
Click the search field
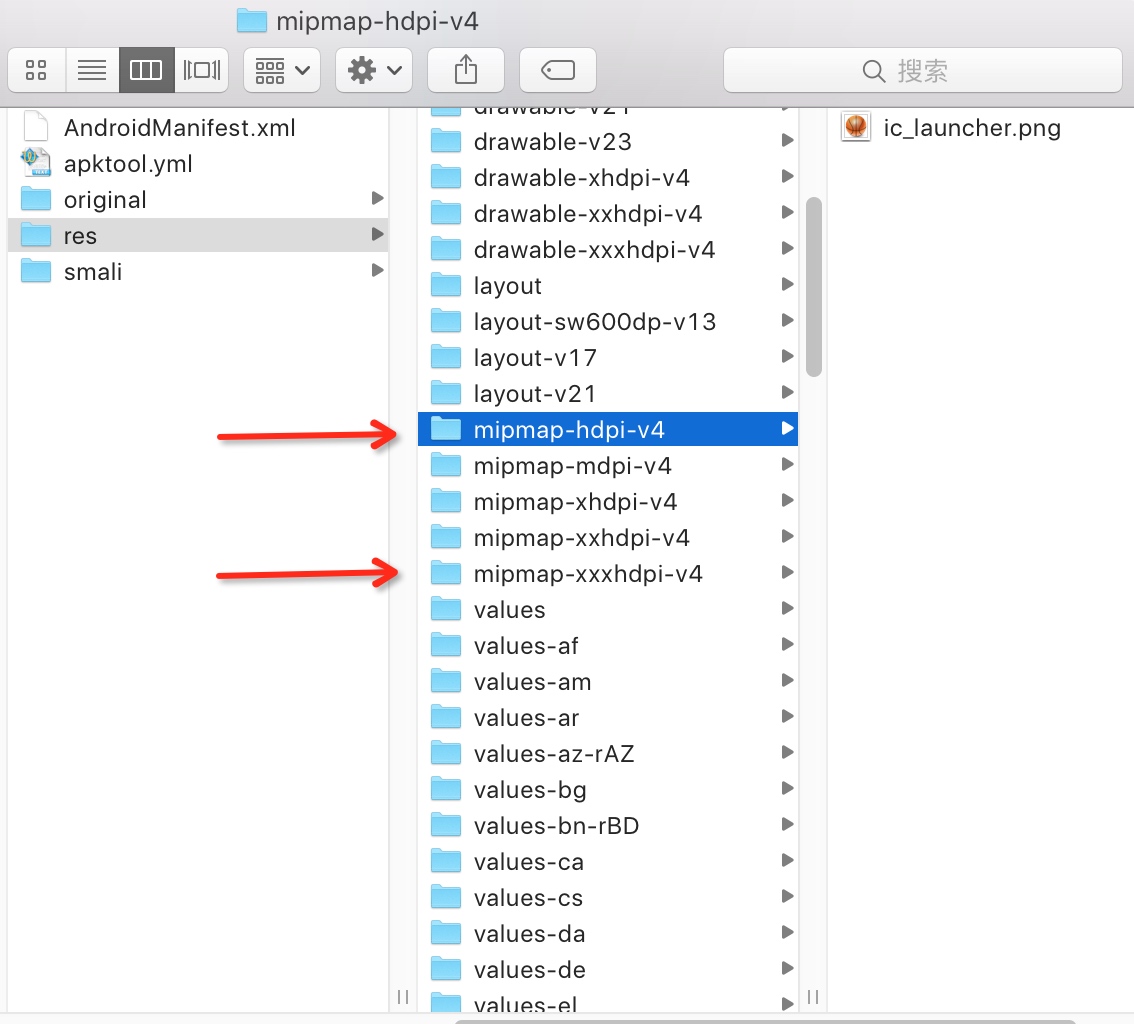(x=923, y=70)
